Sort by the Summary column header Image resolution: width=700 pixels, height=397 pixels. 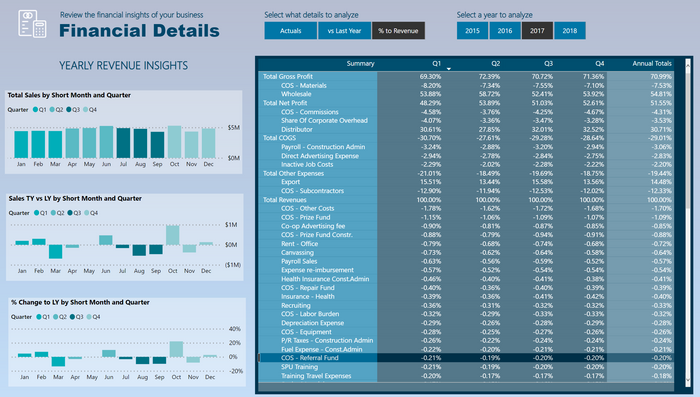pyautogui.click(x=360, y=63)
